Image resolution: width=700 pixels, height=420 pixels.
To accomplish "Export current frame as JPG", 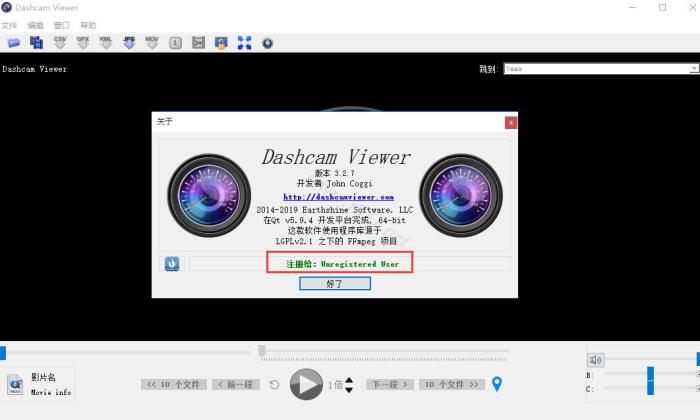I will (x=129, y=43).
